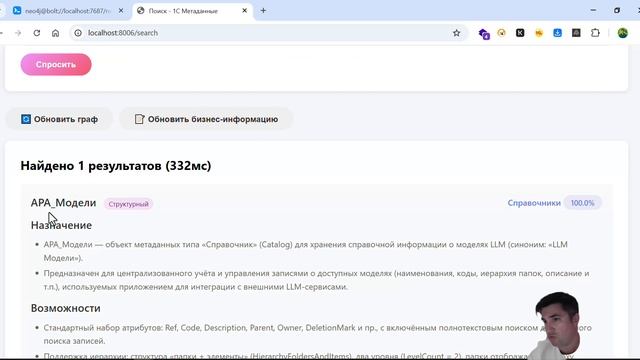
Task: Open the orange extension icon
Action: (539, 33)
